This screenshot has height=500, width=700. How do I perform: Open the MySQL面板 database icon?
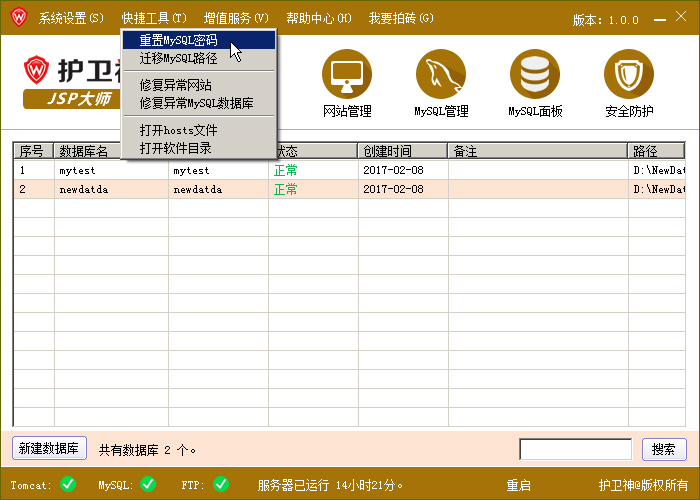tap(535, 74)
